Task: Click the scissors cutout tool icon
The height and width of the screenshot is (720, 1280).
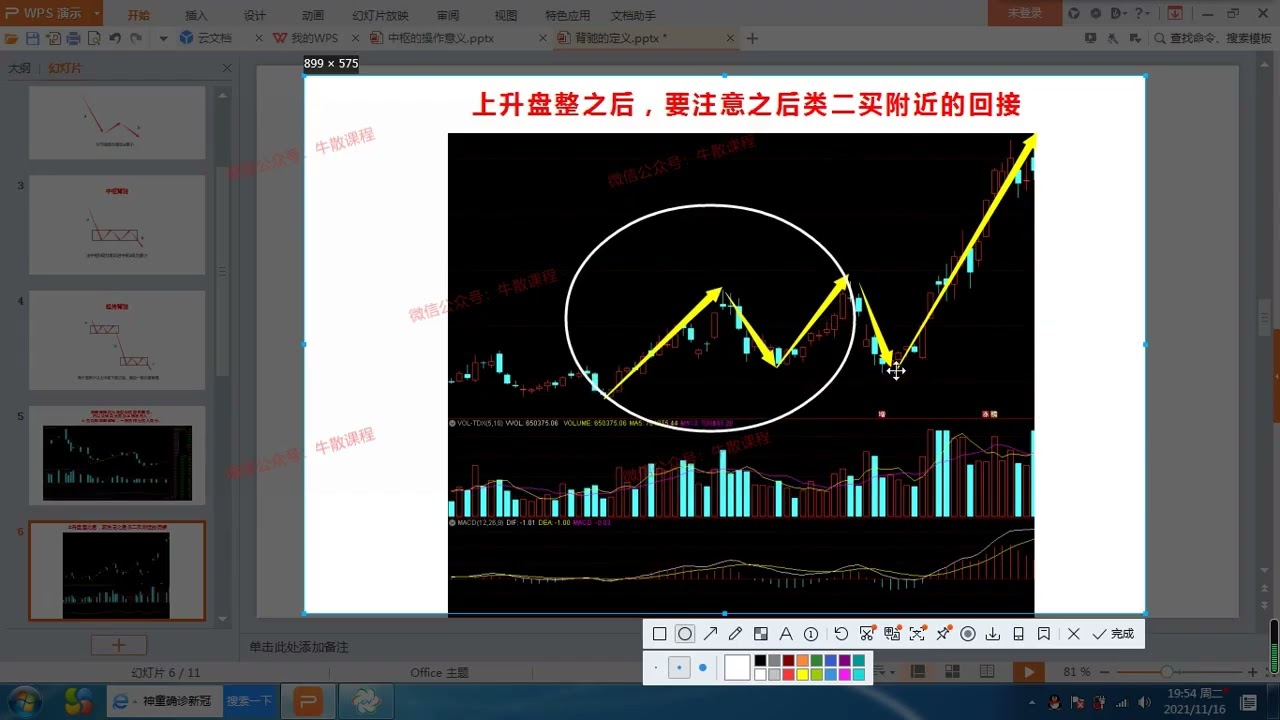Action: (x=867, y=634)
